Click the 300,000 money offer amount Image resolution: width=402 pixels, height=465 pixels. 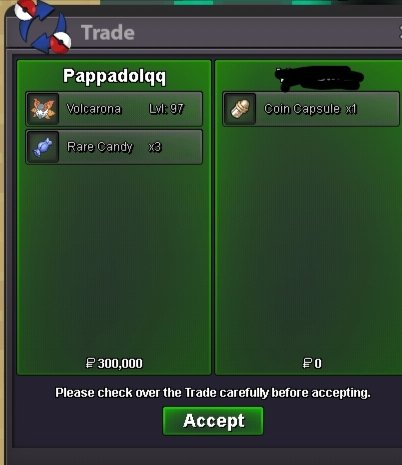114,363
